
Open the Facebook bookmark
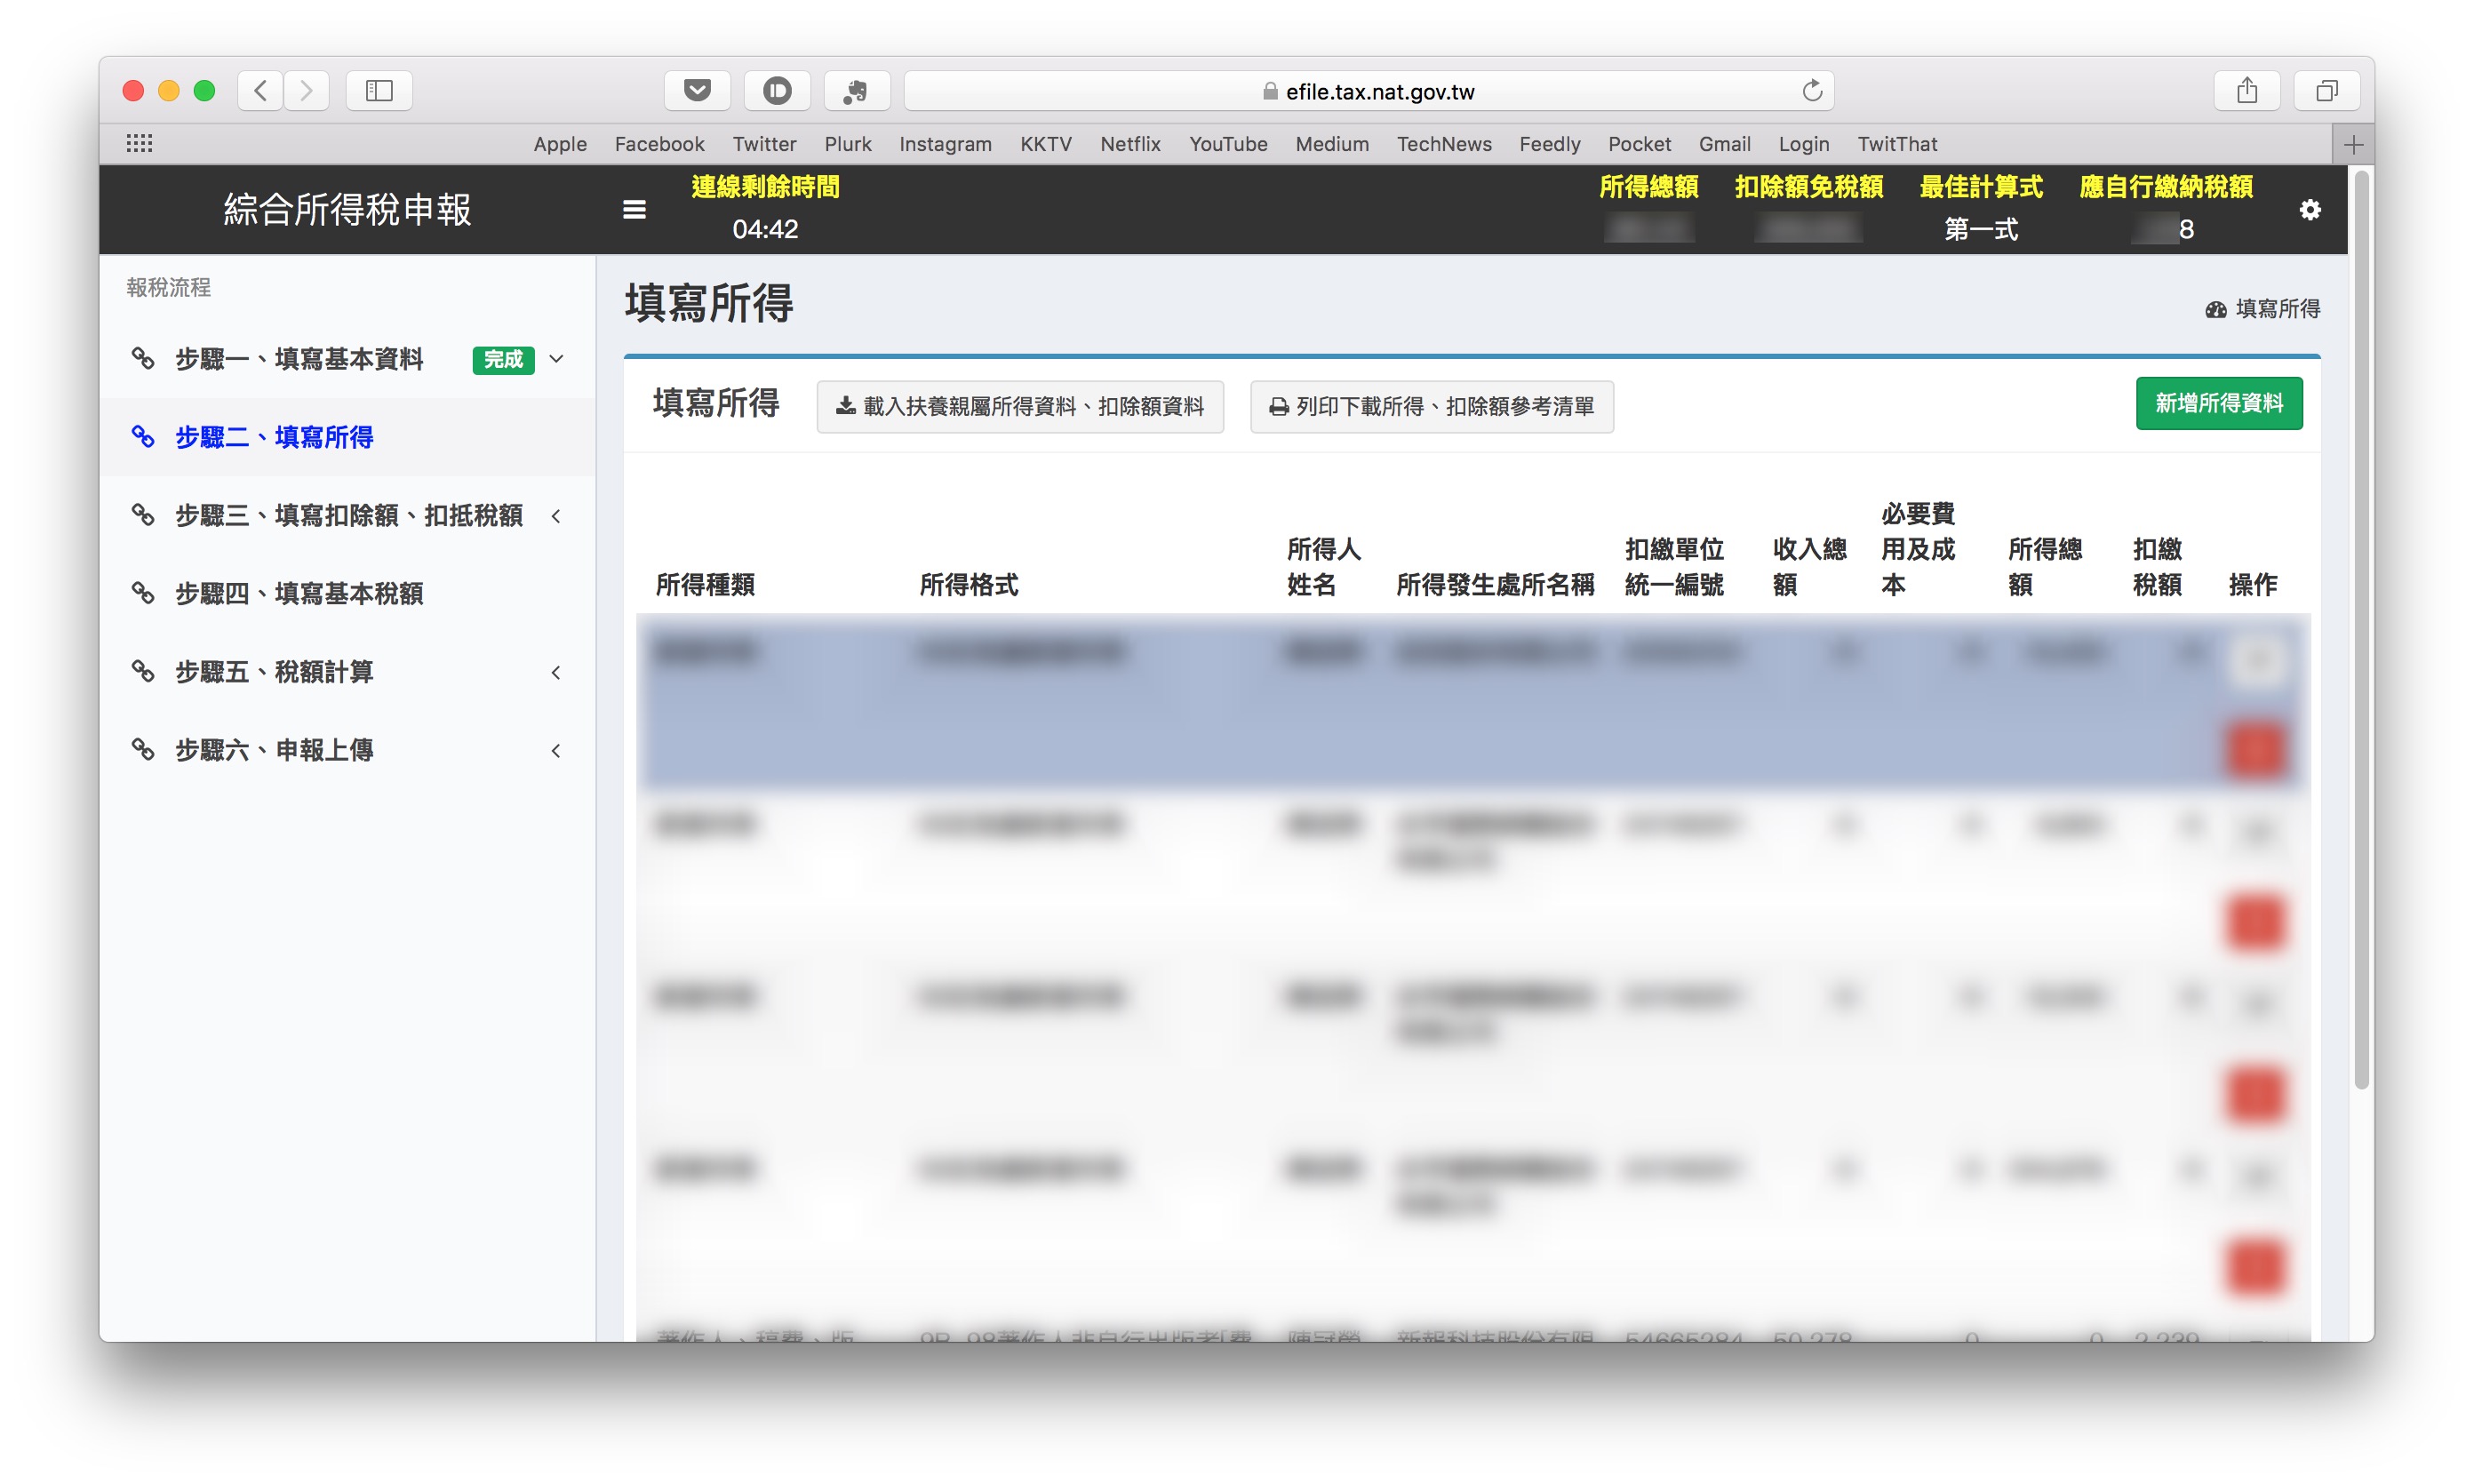tap(659, 144)
